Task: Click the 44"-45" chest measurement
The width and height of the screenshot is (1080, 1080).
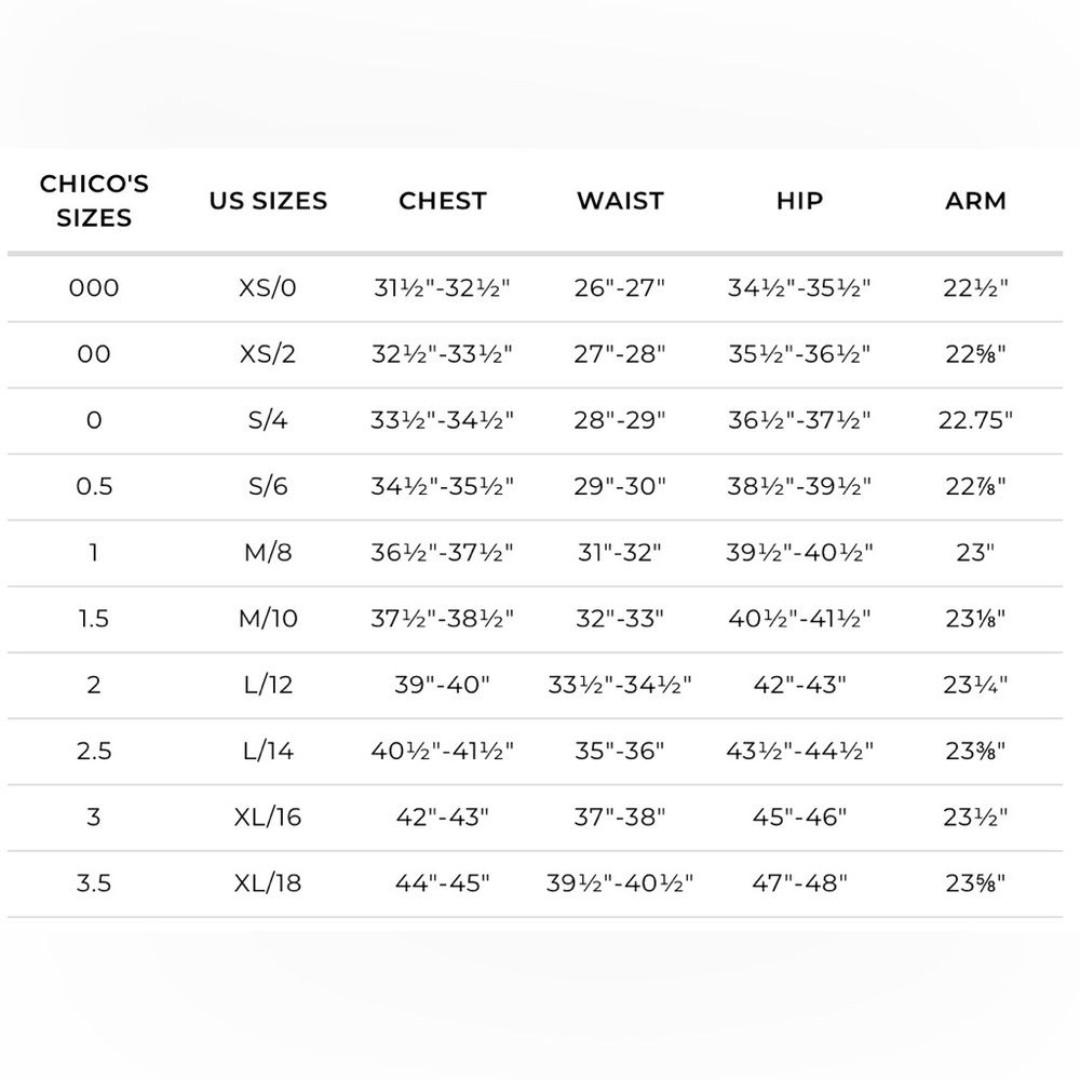Action: [x=442, y=882]
